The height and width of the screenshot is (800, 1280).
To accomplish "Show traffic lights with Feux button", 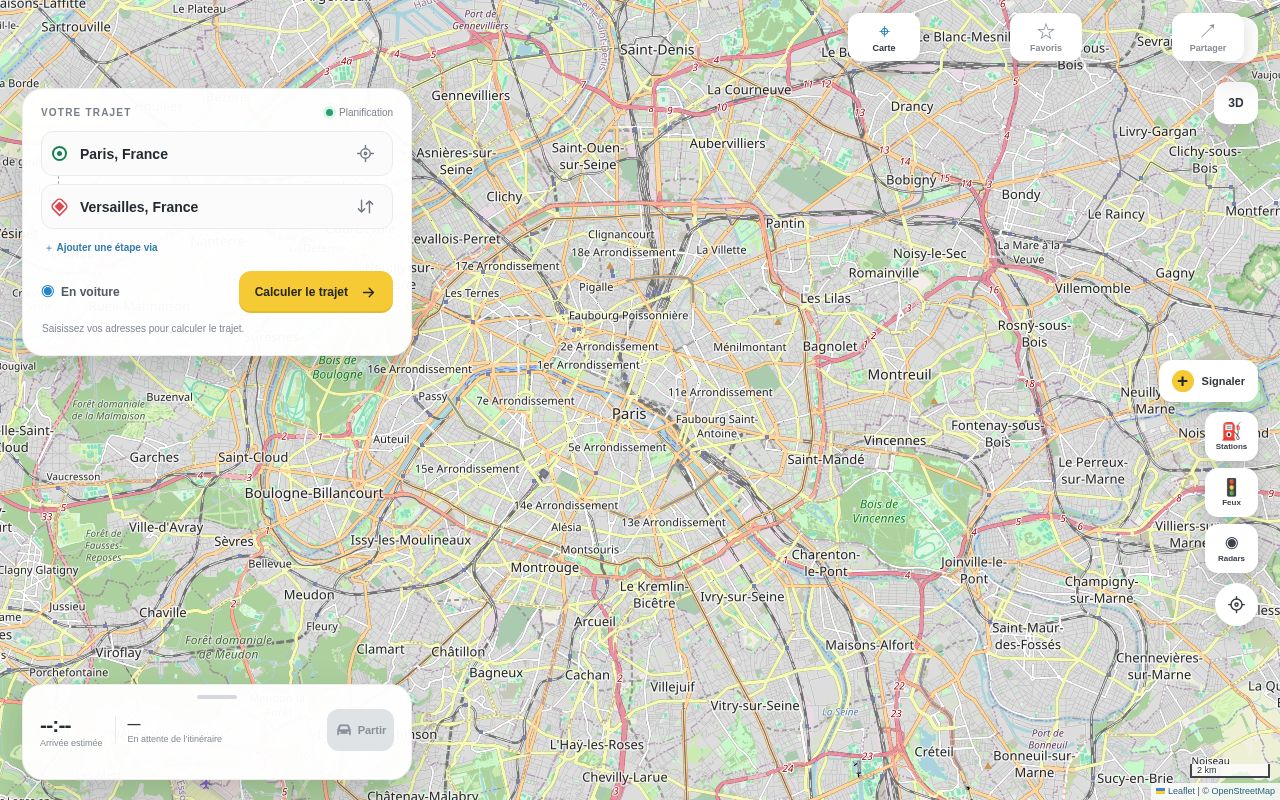I will click(x=1231, y=493).
